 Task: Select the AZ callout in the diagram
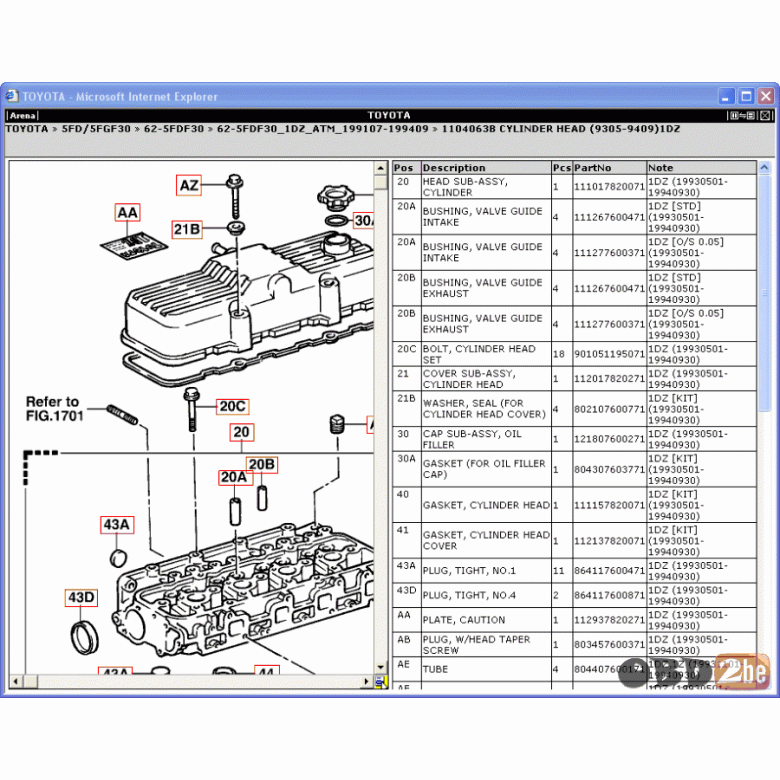click(189, 185)
